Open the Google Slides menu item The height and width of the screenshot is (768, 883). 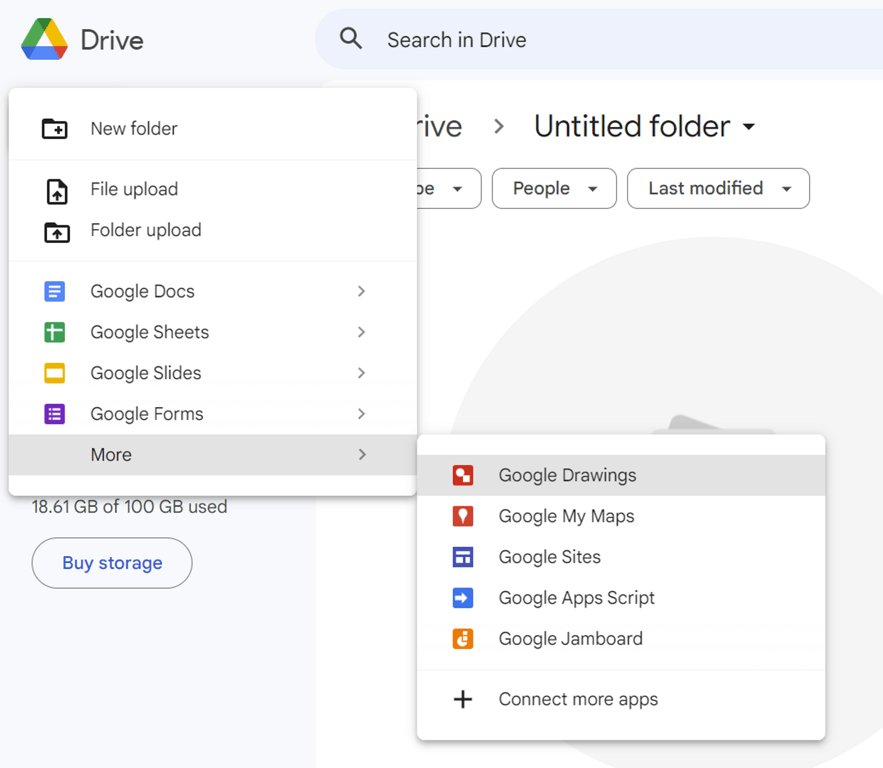coord(213,373)
